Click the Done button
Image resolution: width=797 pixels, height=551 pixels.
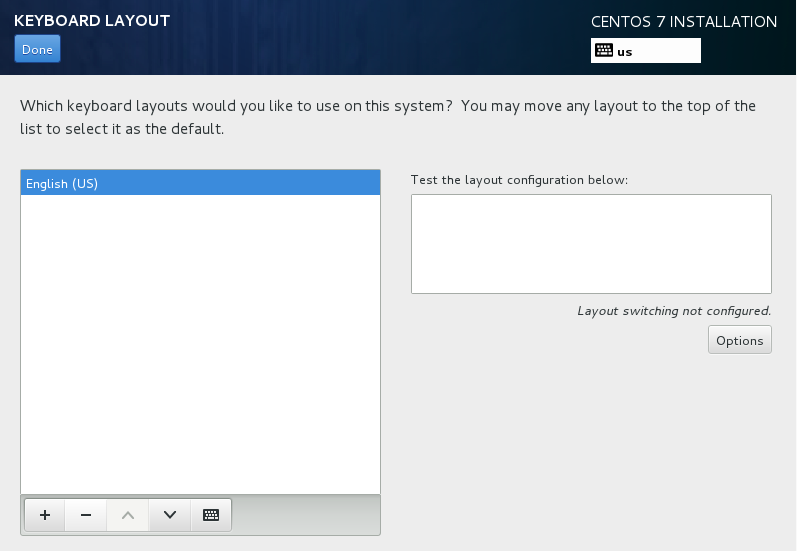click(37, 49)
